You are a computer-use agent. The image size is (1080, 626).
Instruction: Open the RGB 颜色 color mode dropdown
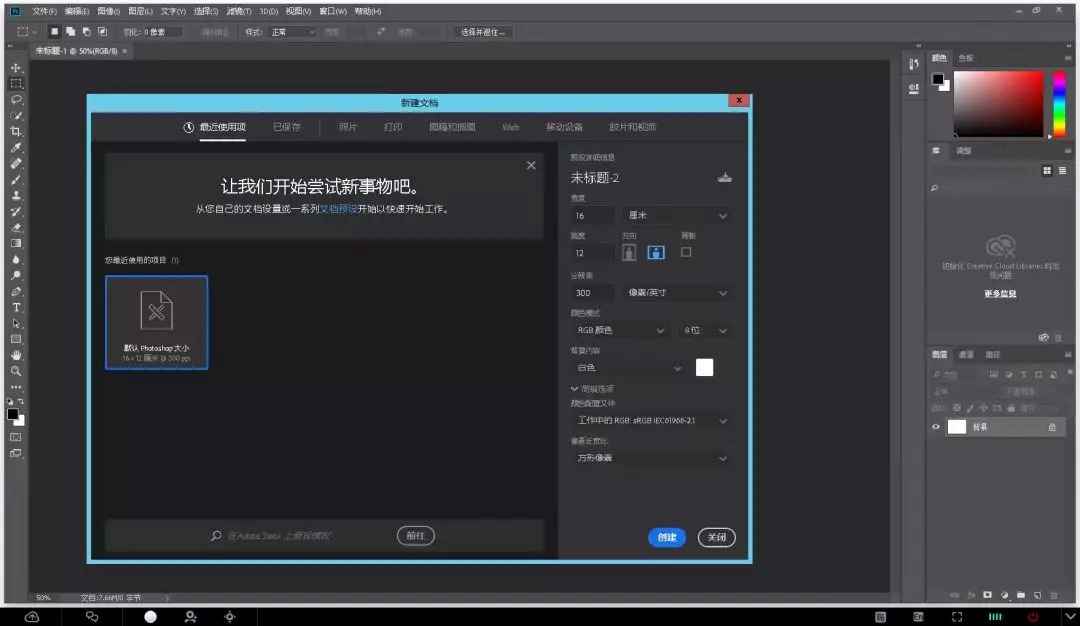[x=619, y=330]
